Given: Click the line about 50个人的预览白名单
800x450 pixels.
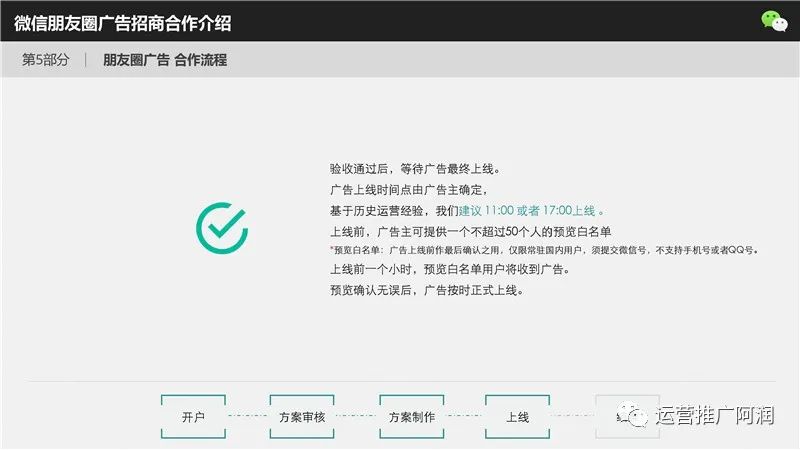Looking at the screenshot, I should pyautogui.click(x=470, y=232).
